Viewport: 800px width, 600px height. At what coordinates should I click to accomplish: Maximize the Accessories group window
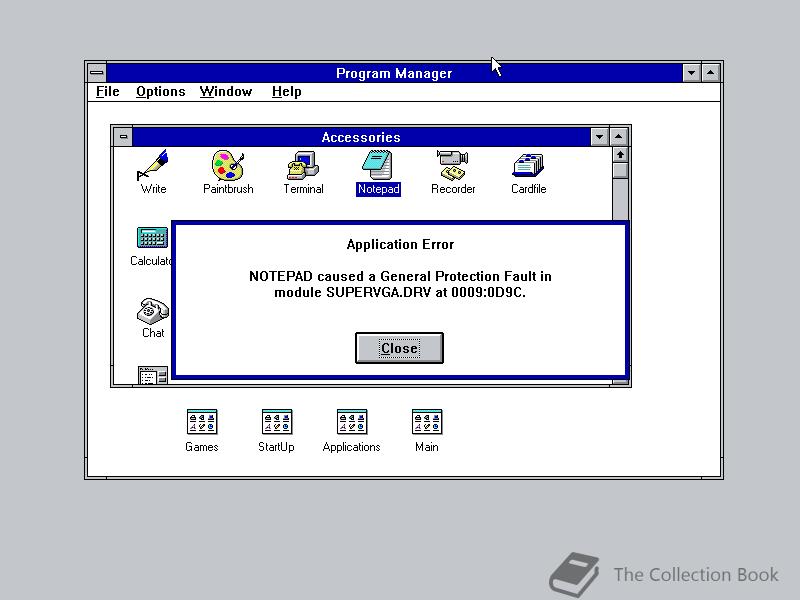tap(618, 137)
